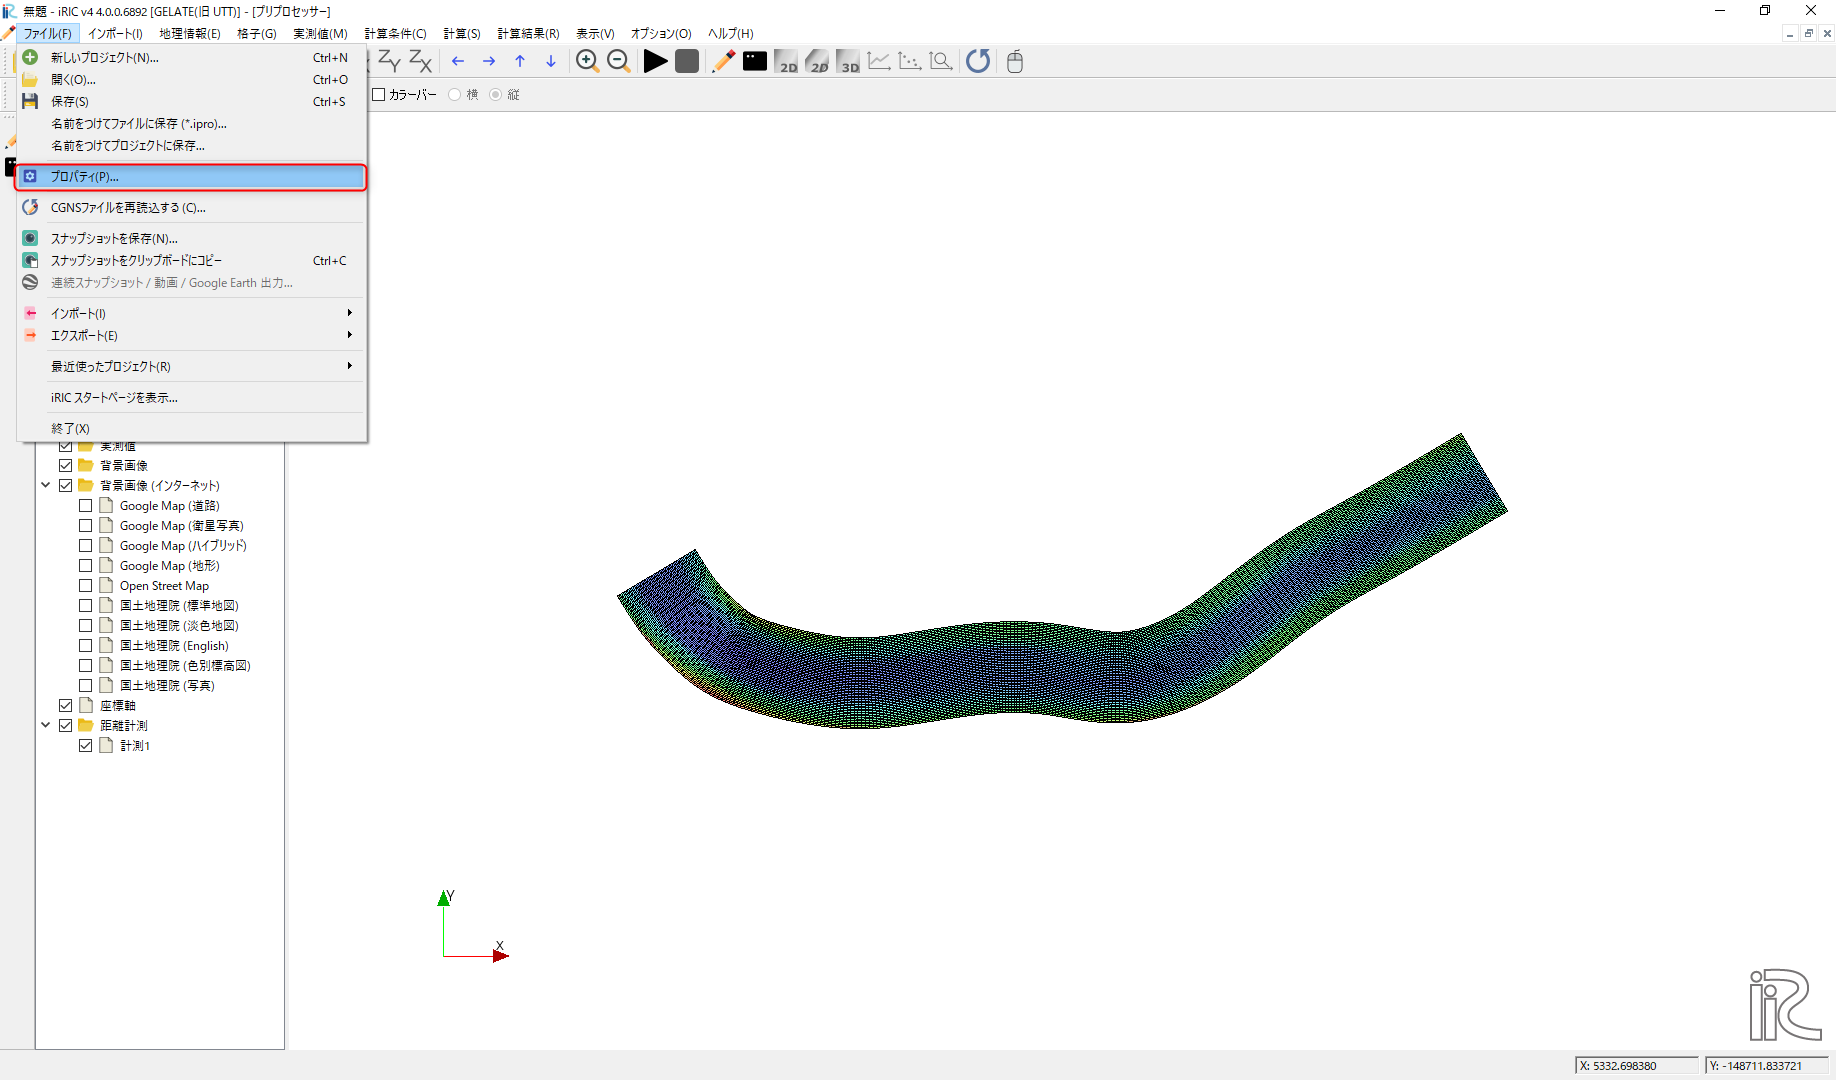The image size is (1836, 1080).
Task: Click the zoom out magnifier icon
Action: 619,61
